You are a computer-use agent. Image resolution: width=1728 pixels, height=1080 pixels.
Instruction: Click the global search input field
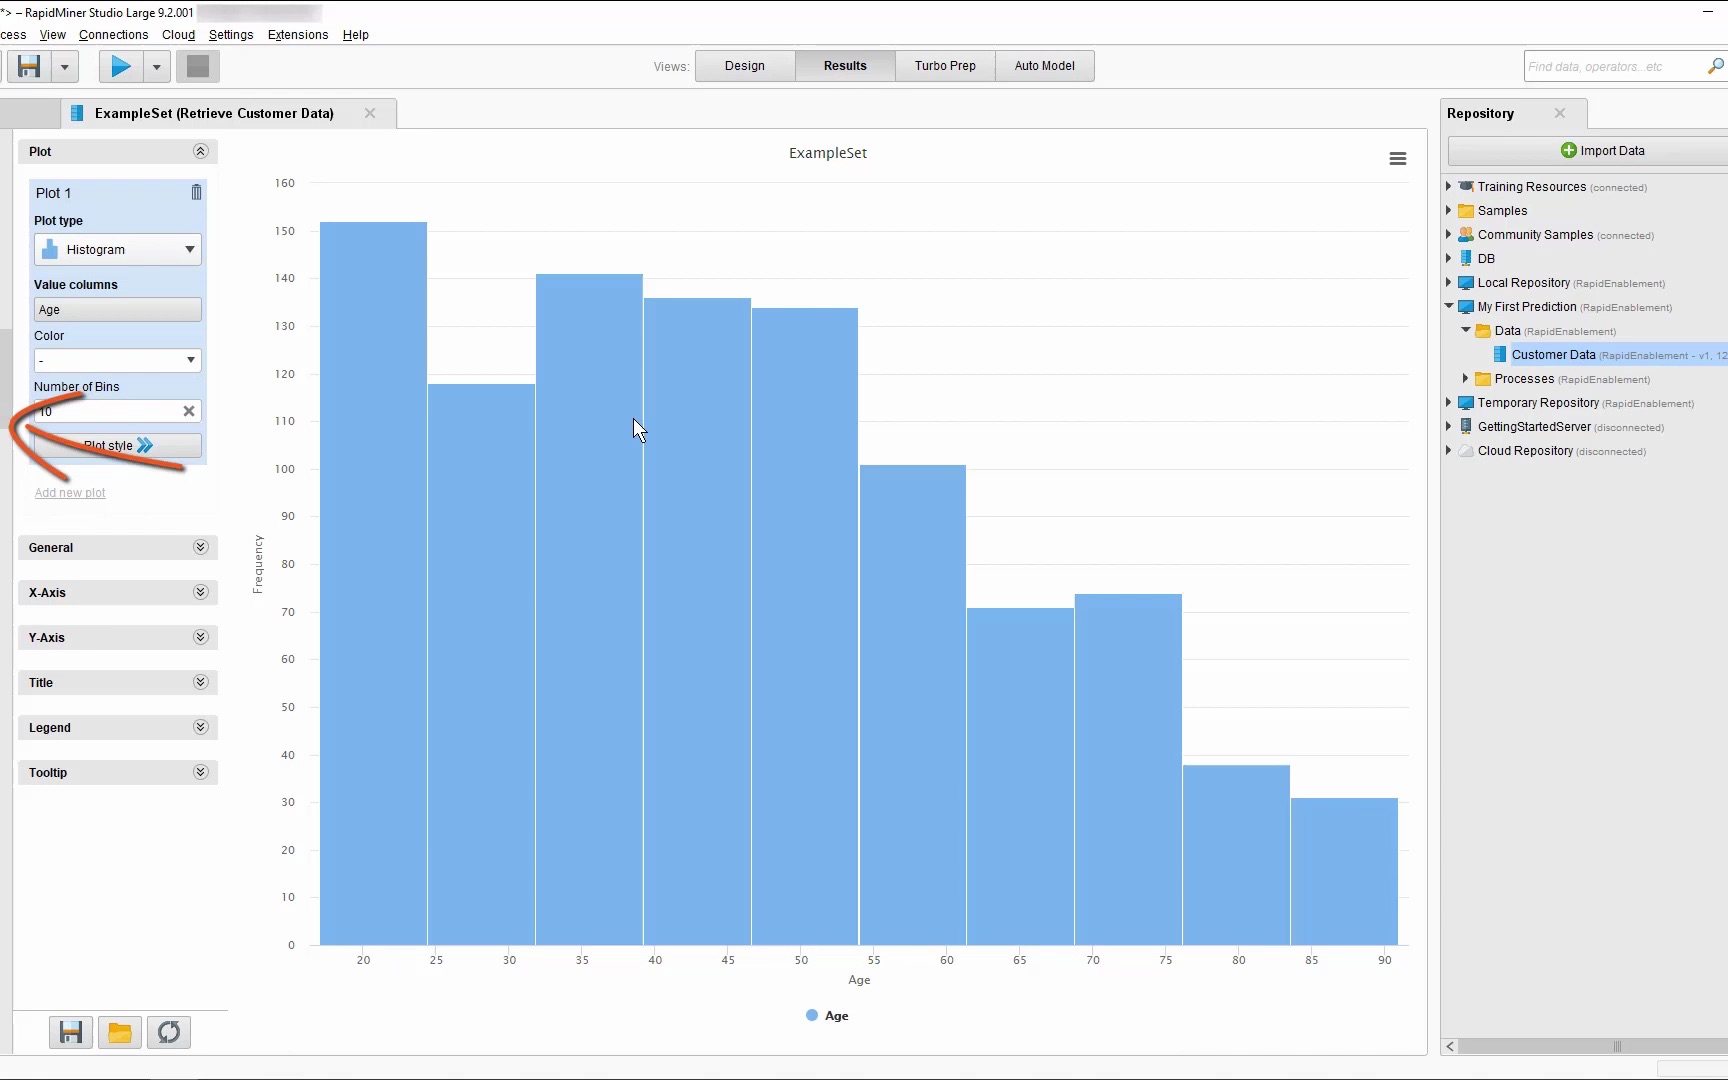click(x=1614, y=66)
